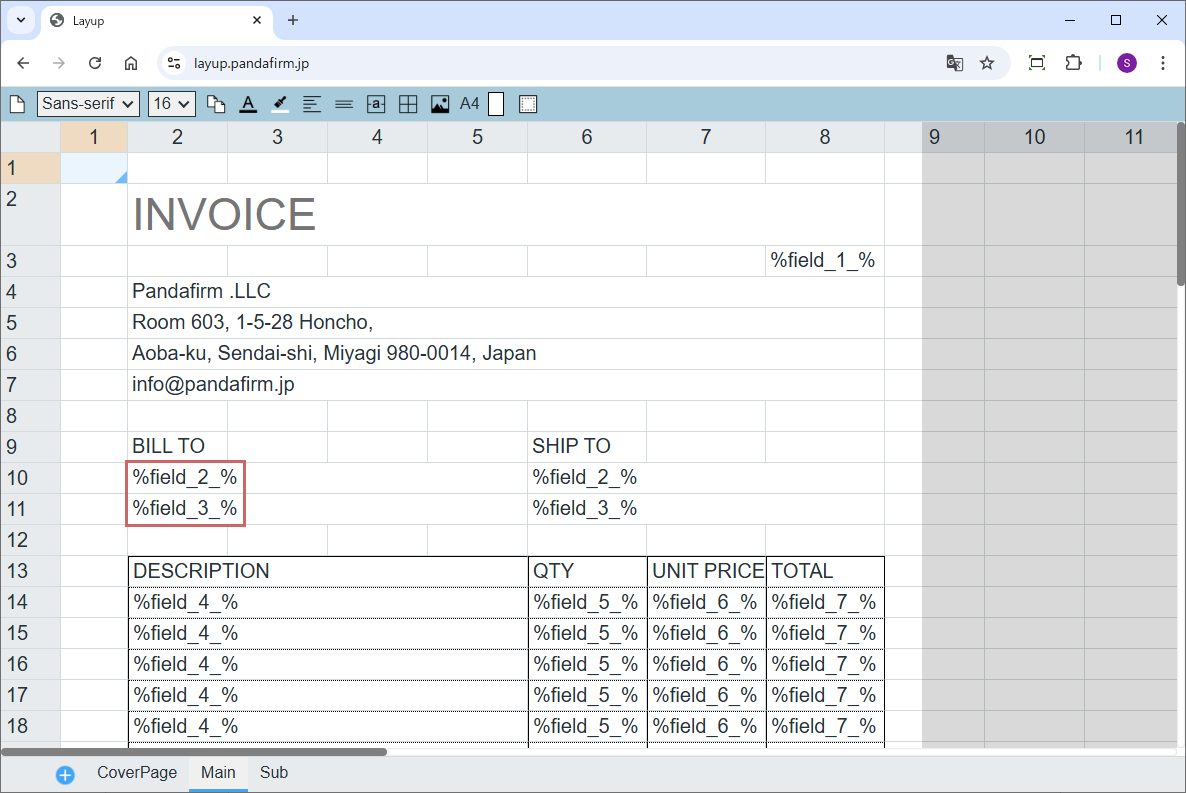Switch to the Sub sheet tab
This screenshot has width=1186, height=793.
click(x=274, y=773)
